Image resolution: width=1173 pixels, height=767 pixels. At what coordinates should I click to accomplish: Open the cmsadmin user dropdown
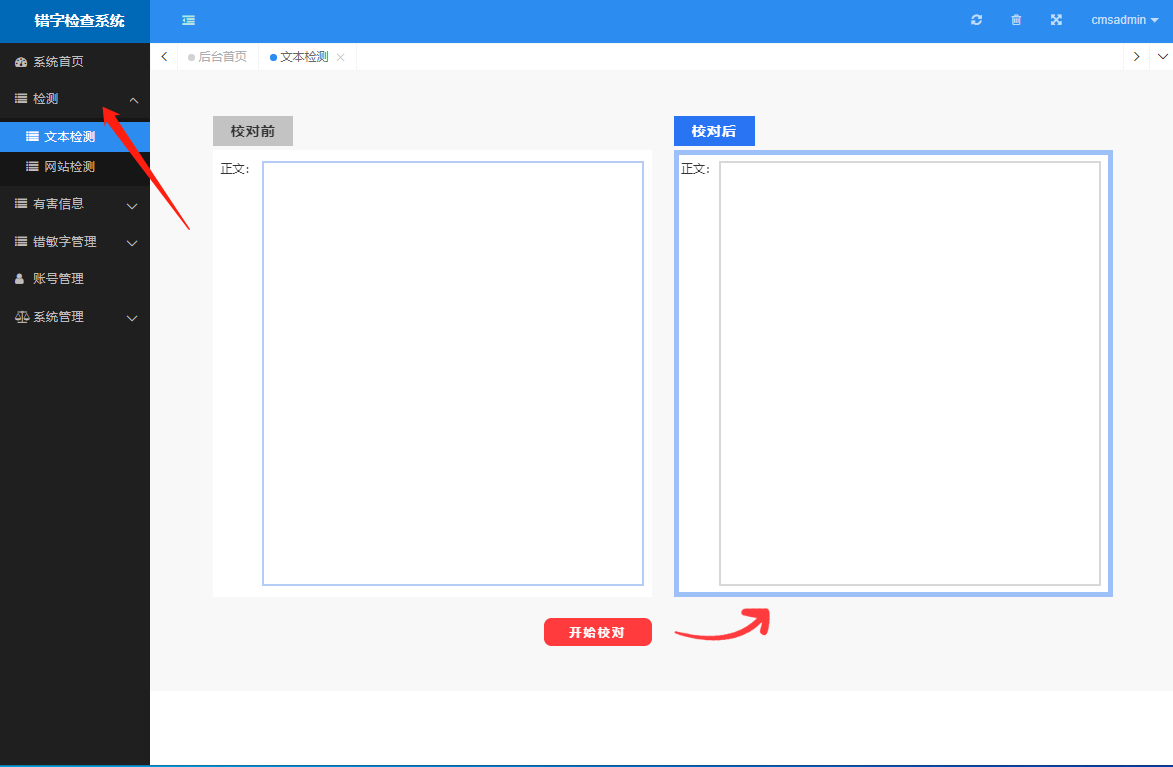coord(1124,20)
